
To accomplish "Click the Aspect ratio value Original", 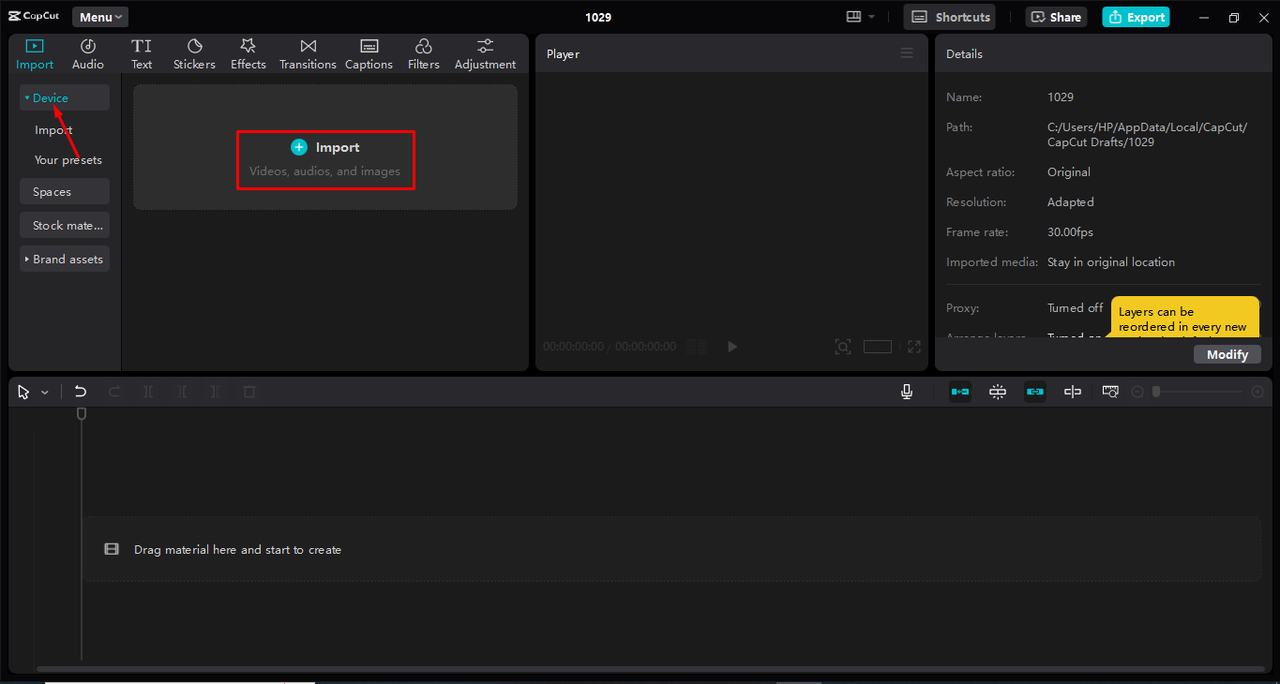I will 1068,172.
